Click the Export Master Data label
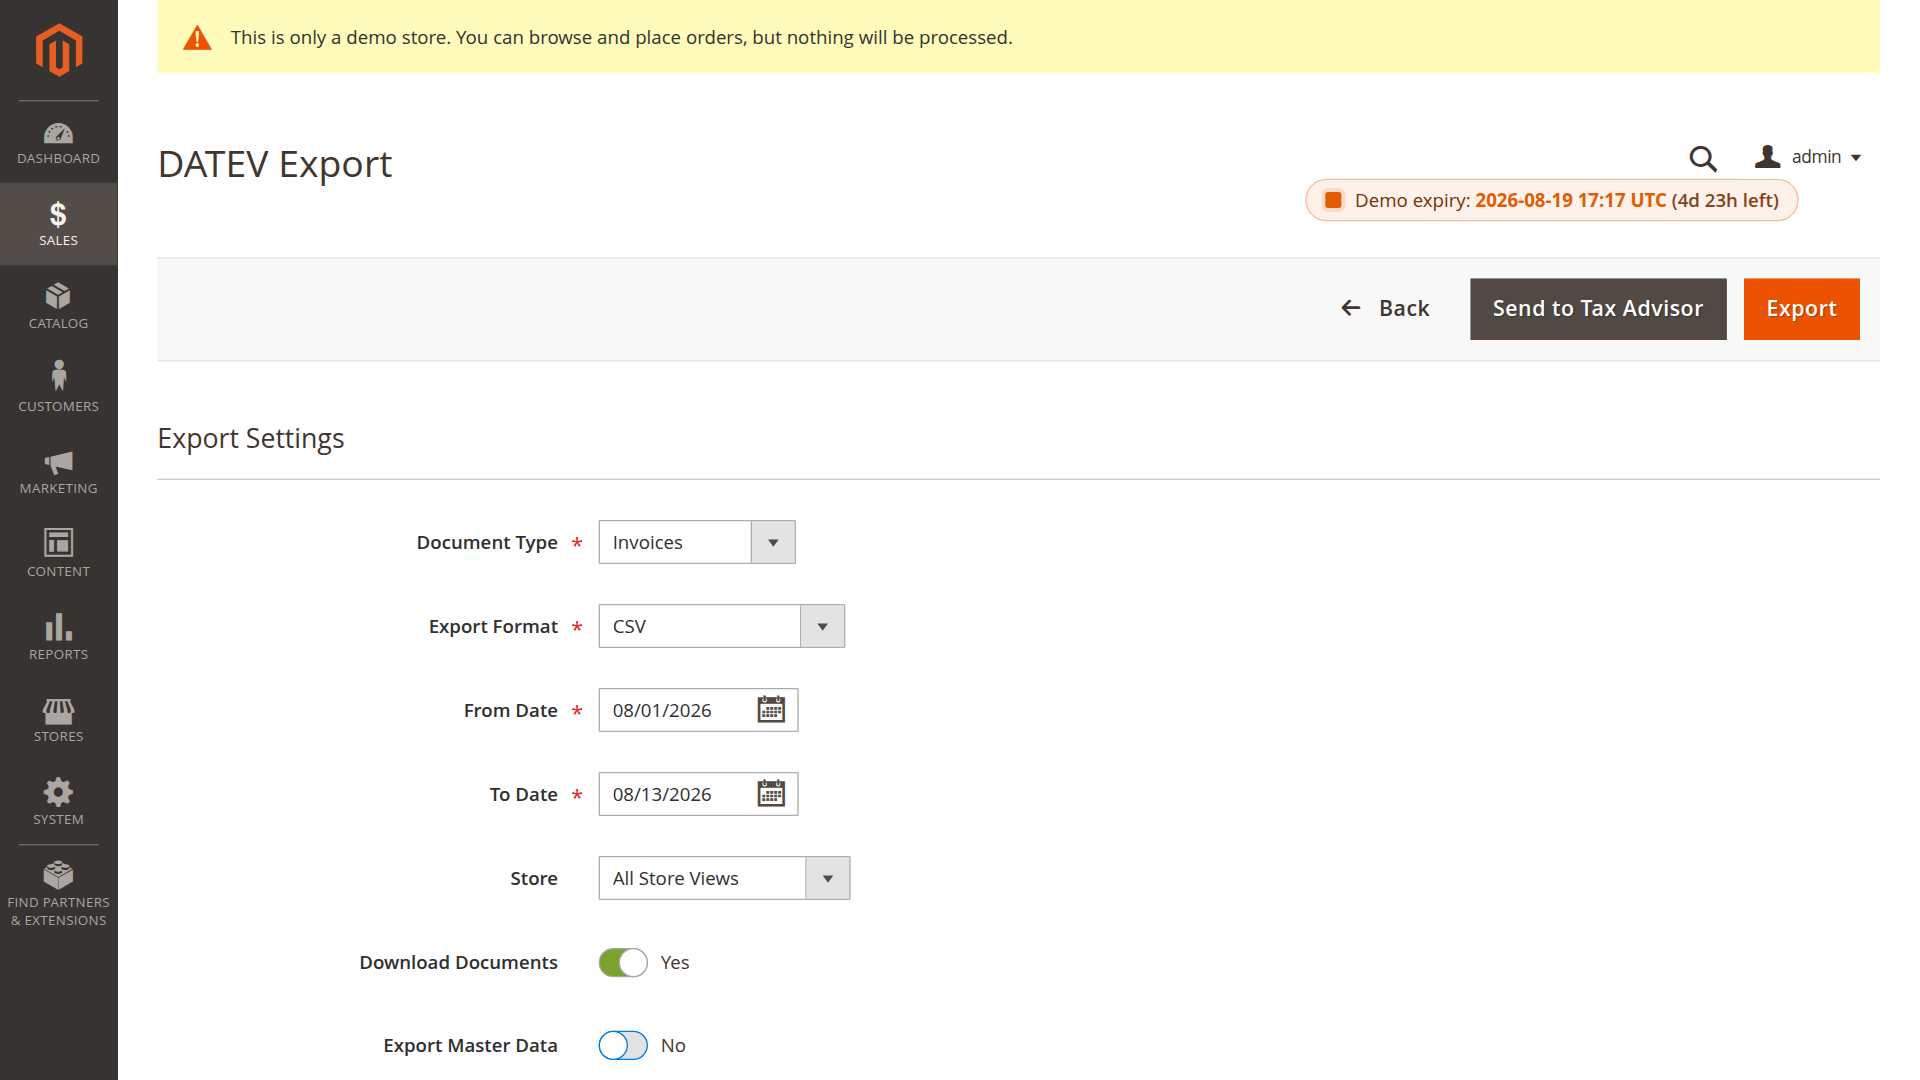Viewport: 1920px width, 1080px height. click(x=470, y=1045)
